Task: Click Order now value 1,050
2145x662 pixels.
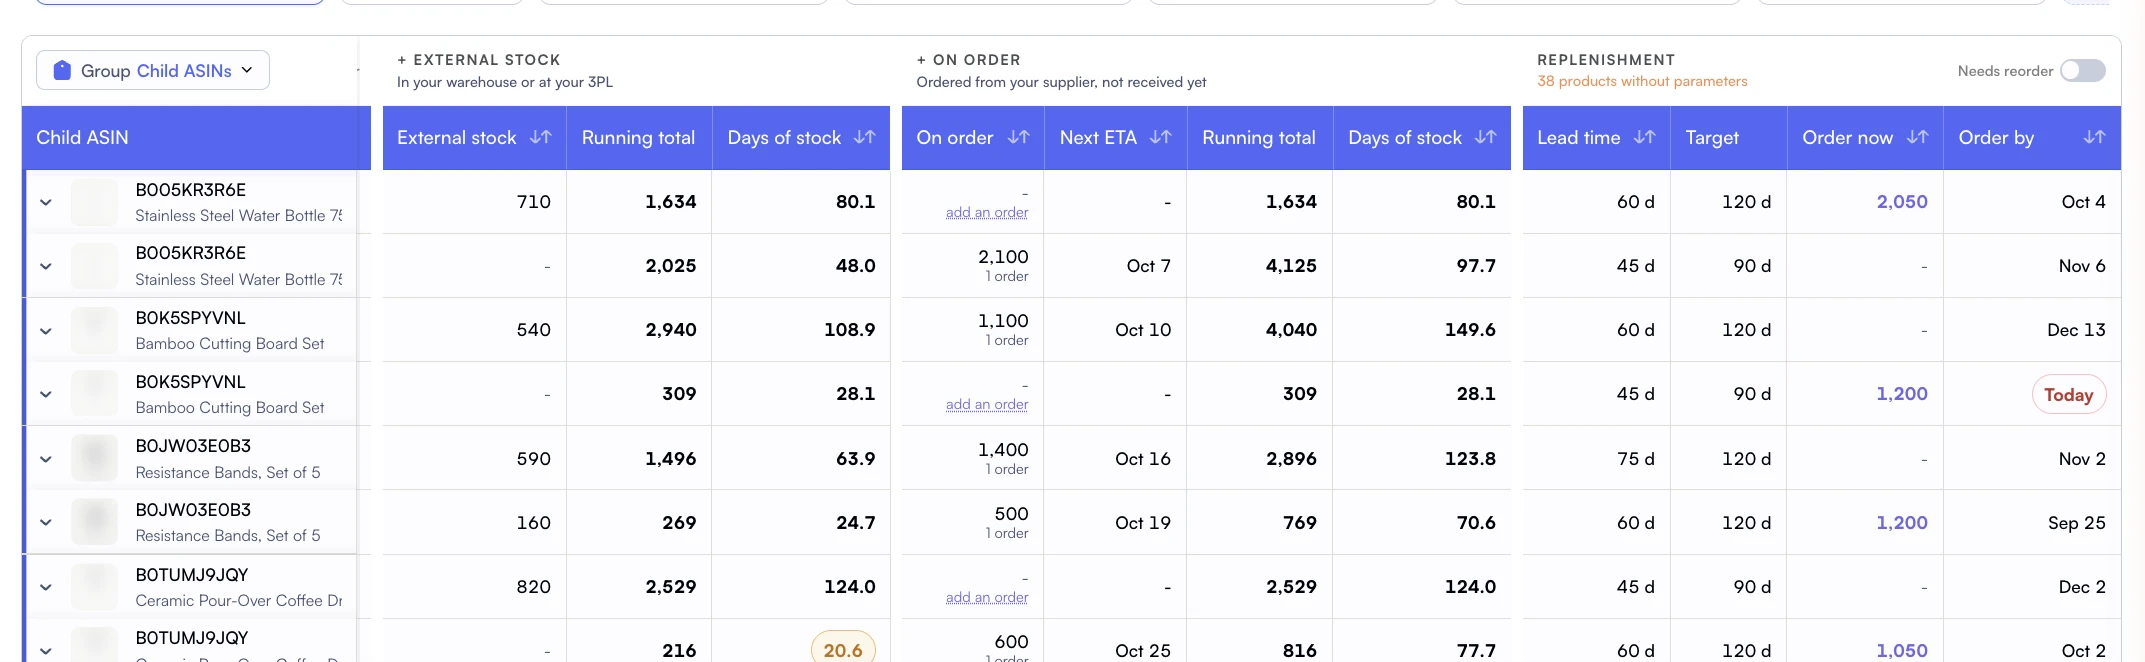Action: point(1902,650)
